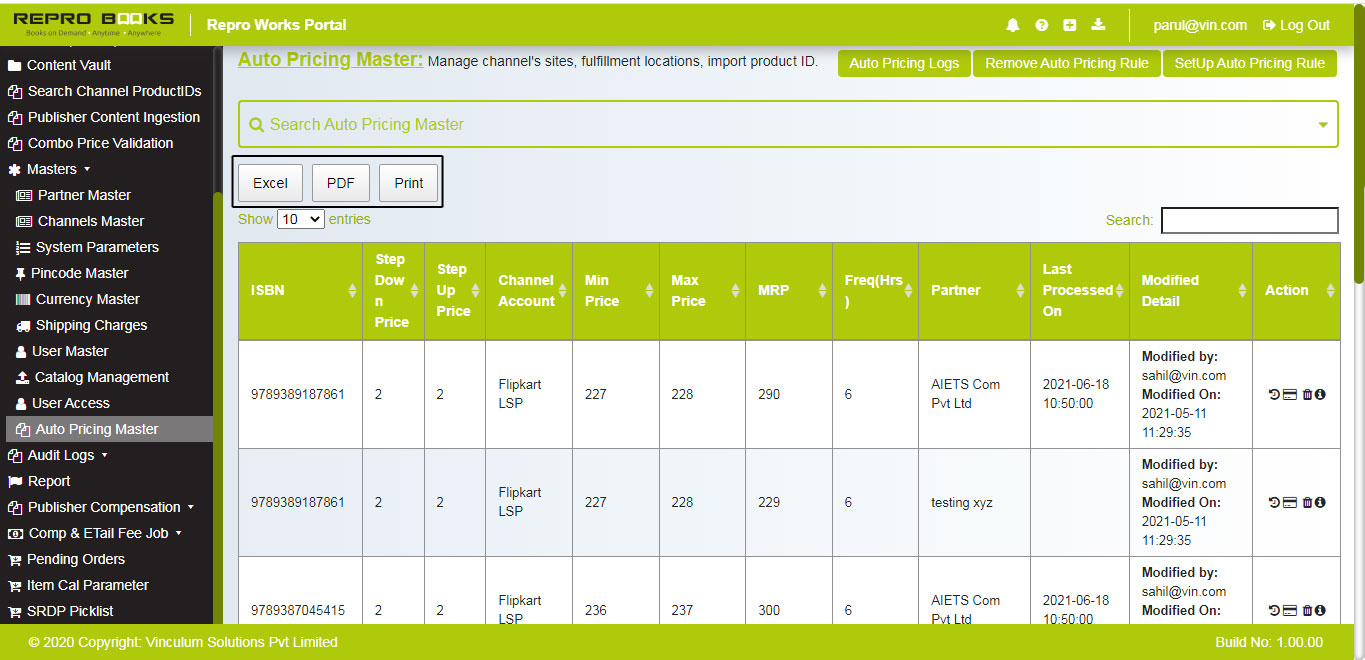Viewport: 1365px width, 660px height.
Task: Open the notifications bell icon
Action: tap(1012, 25)
